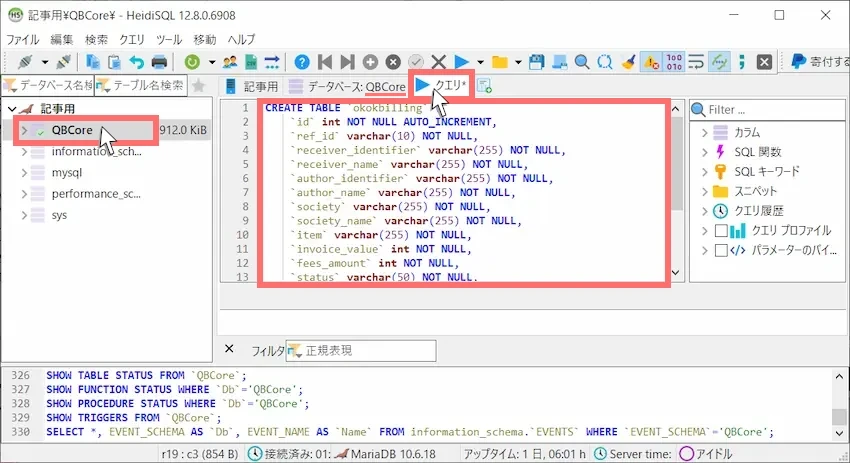Screen dimensions: 850x463
Task: Run the query with blue play icon
Action: click(x=461, y=62)
